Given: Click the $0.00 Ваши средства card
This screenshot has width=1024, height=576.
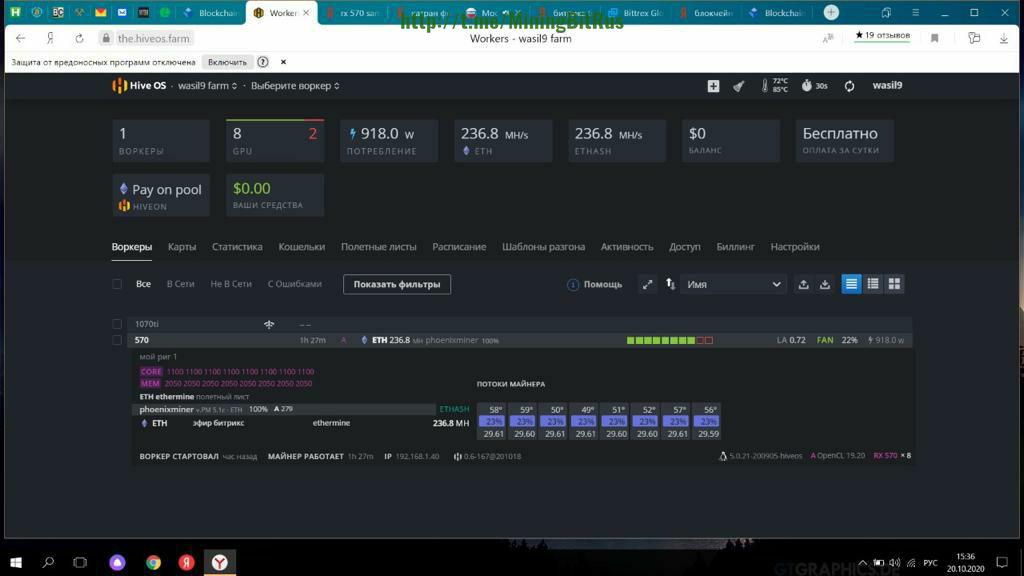Looking at the screenshot, I should click(x=275, y=195).
